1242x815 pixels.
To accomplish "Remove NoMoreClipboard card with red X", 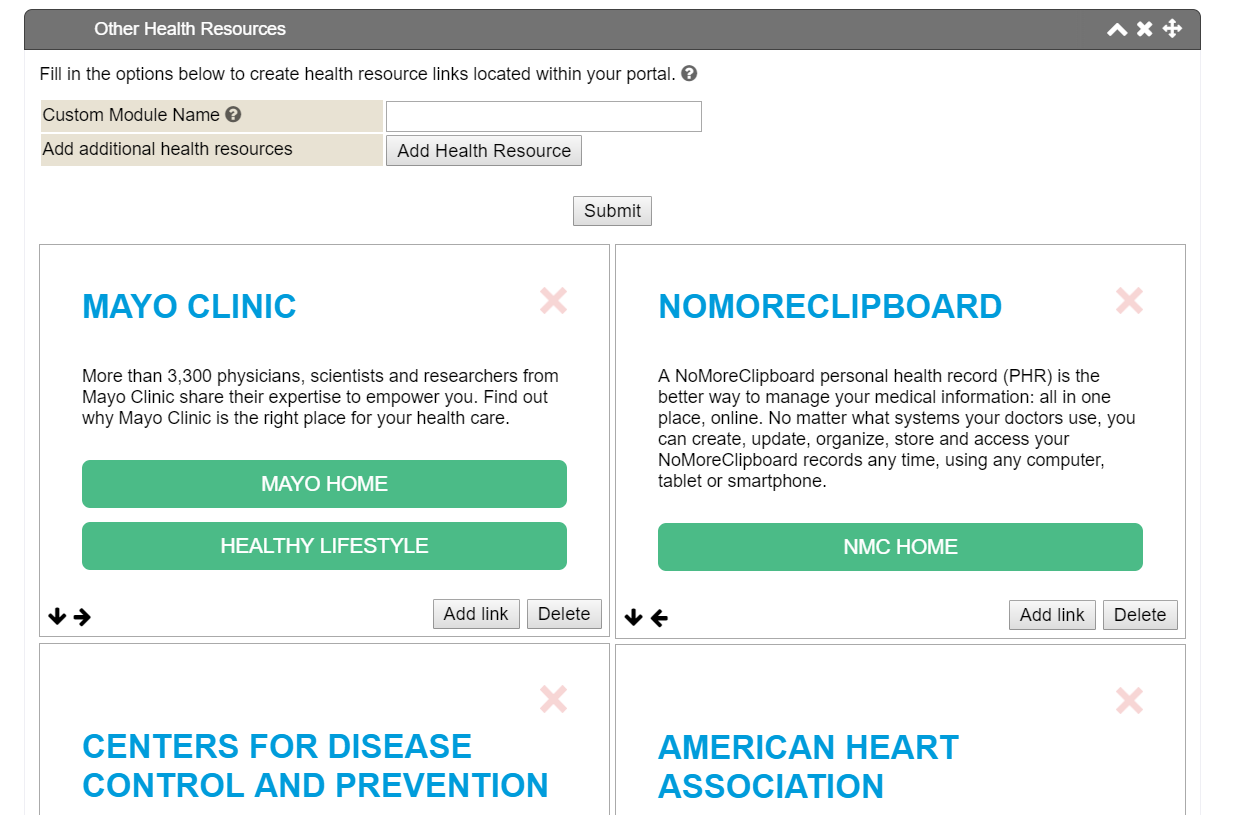I will [1129, 300].
